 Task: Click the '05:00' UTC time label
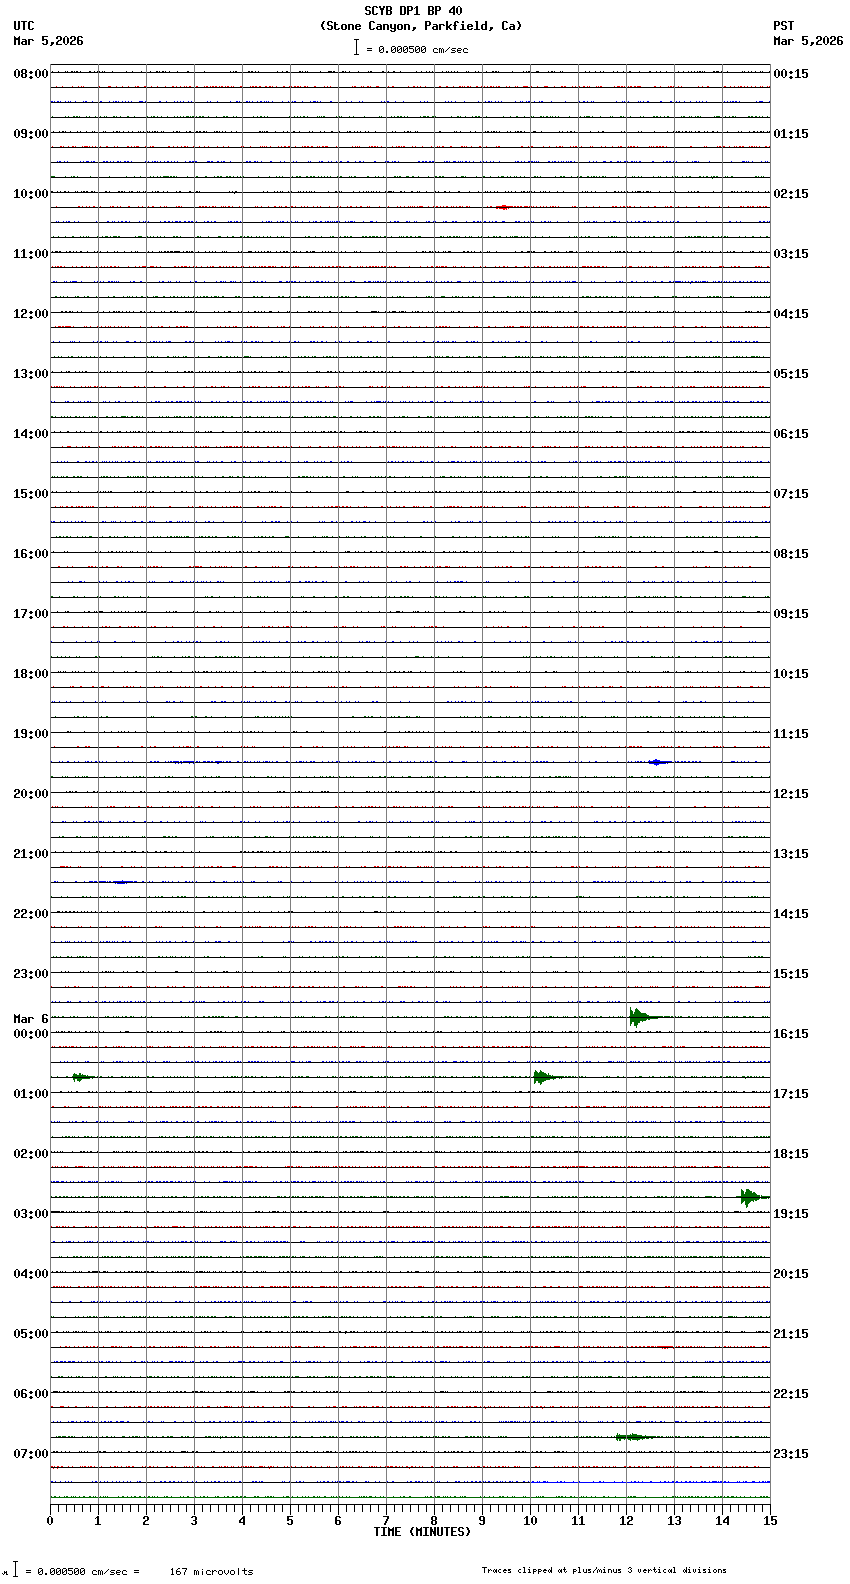(31, 1334)
